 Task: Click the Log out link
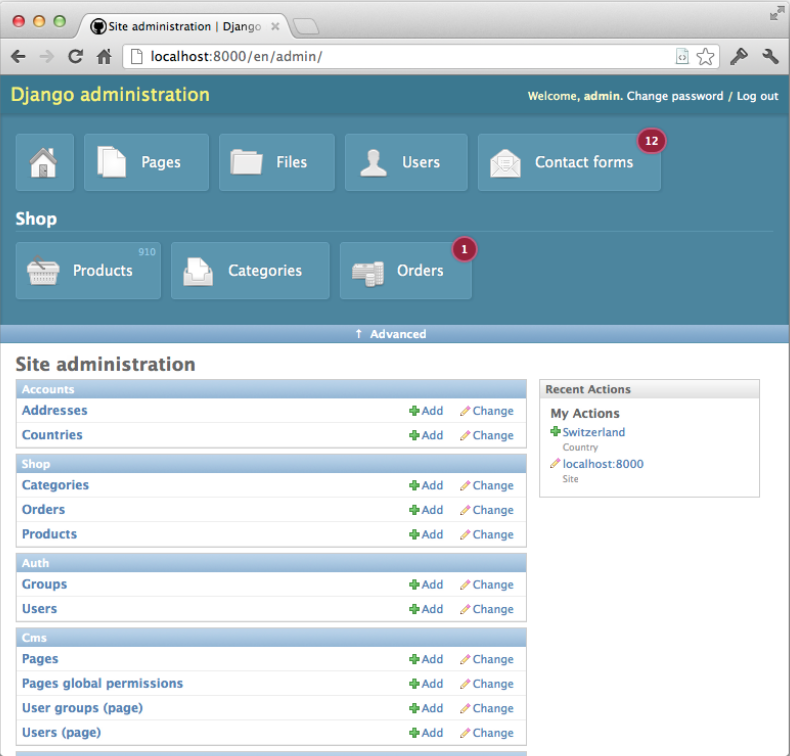[x=757, y=96]
